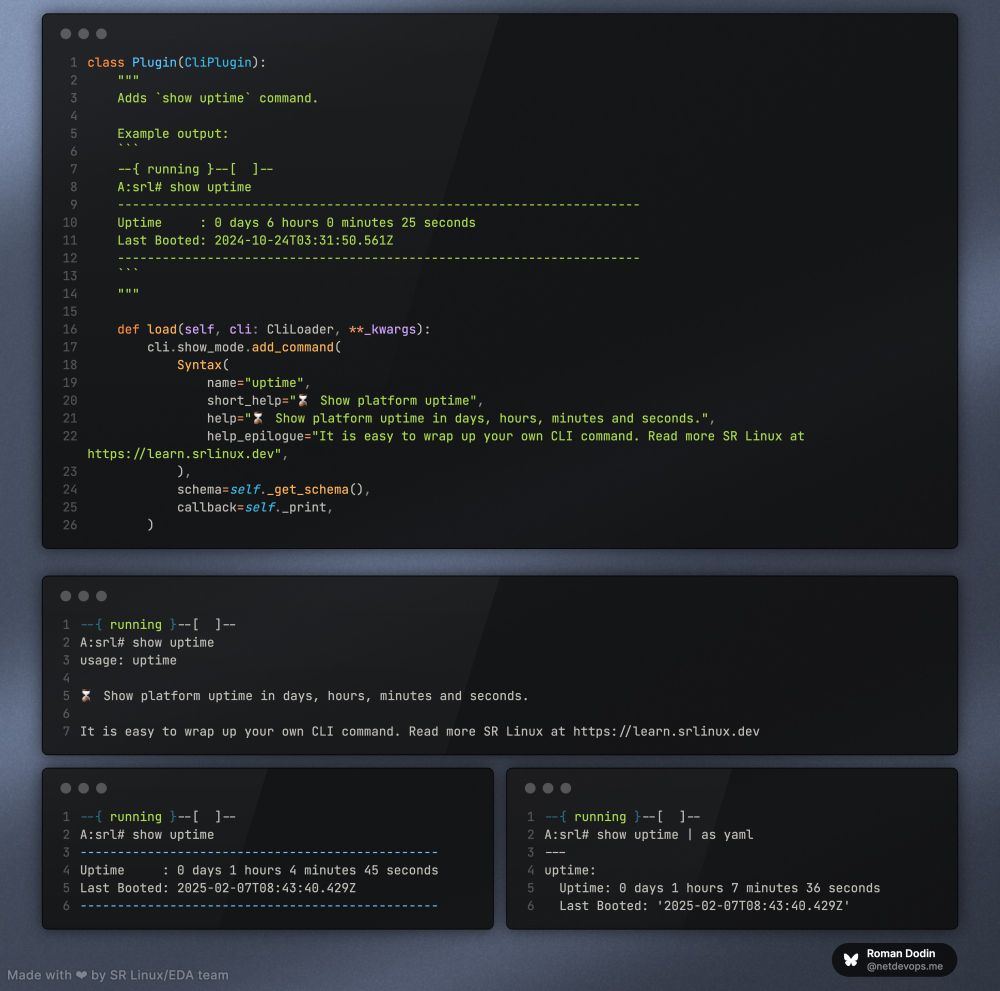This screenshot has width=1000, height=991.
Task: Click the hourglass emoji in the short_help line
Action: coord(303,400)
